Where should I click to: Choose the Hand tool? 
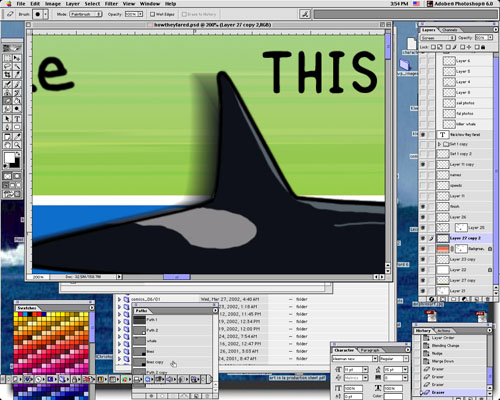point(7,145)
